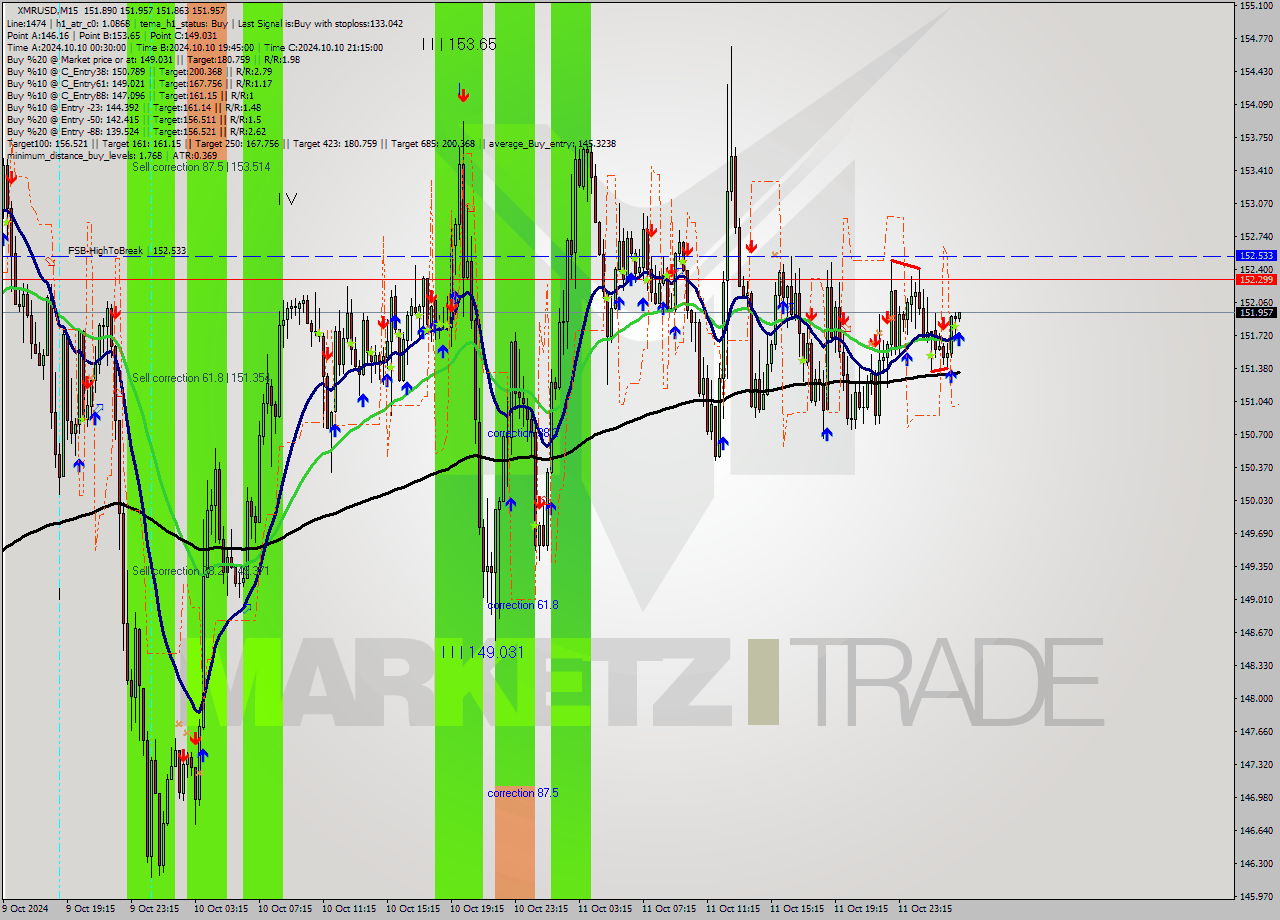Click the '11 Oct 07:15' time axis label
Viewport: 1280px width, 920px height.
point(667,909)
